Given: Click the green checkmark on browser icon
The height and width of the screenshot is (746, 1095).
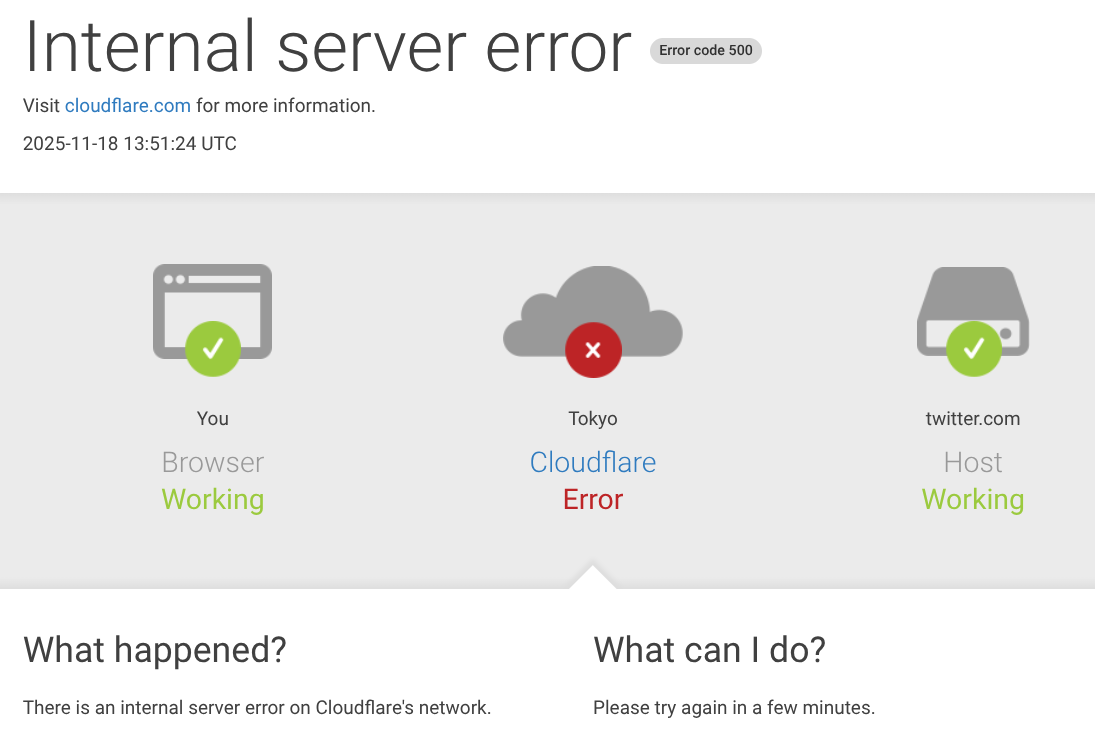Looking at the screenshot, I should click(213, 349).
